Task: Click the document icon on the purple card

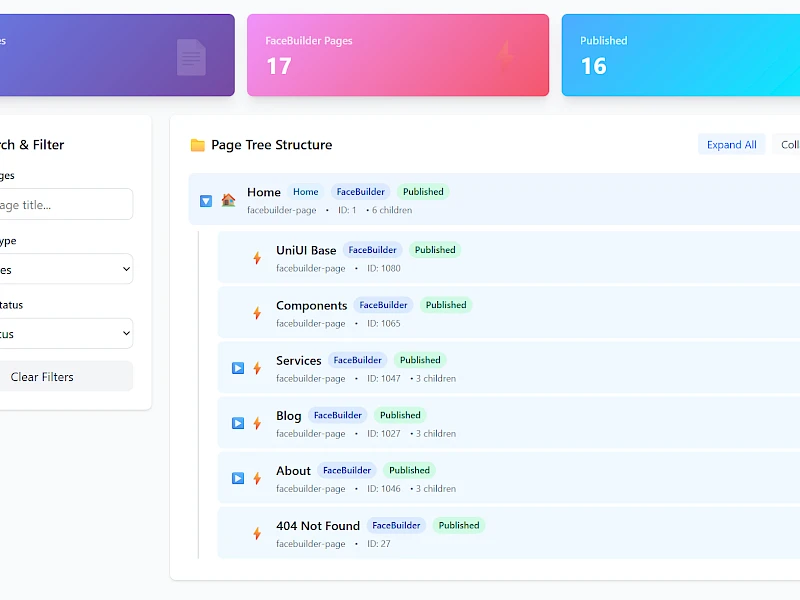Action: 191,55
